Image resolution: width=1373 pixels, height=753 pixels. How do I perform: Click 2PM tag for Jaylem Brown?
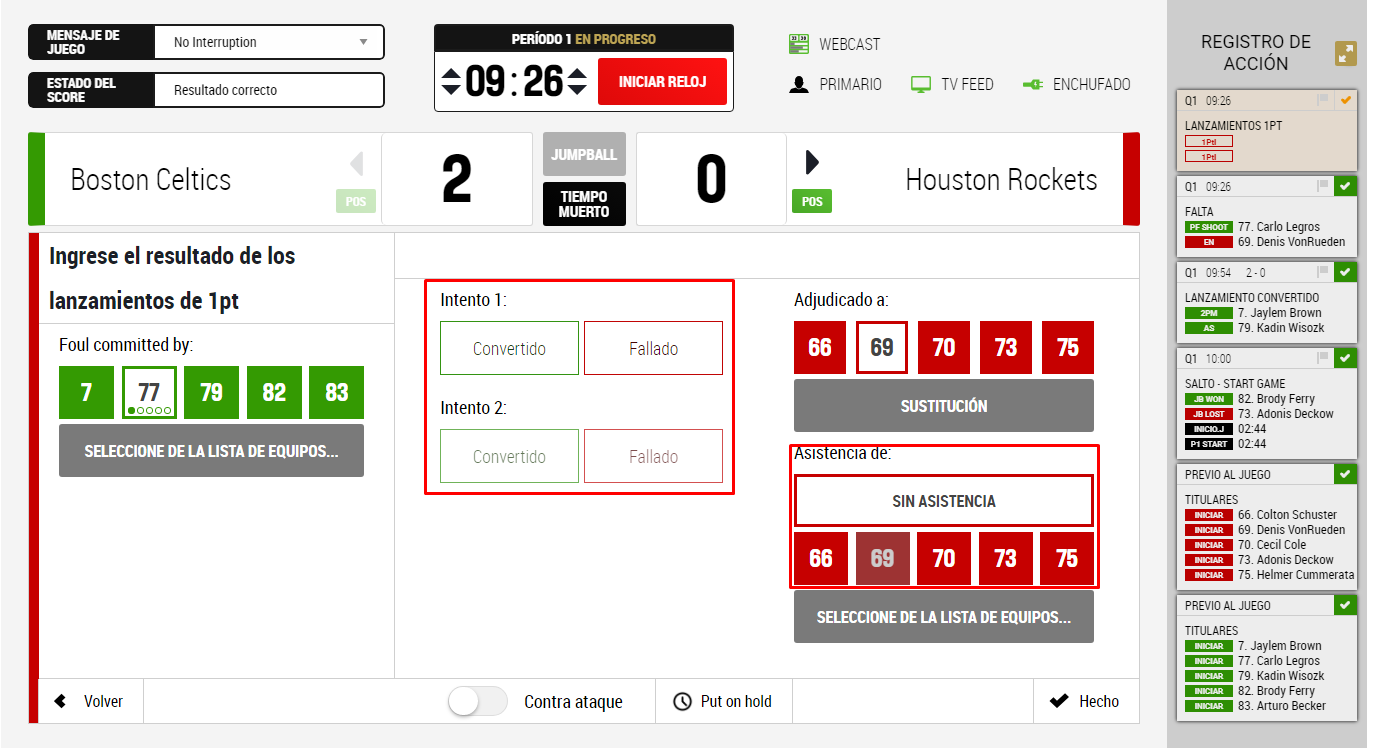click(1209, 313)
